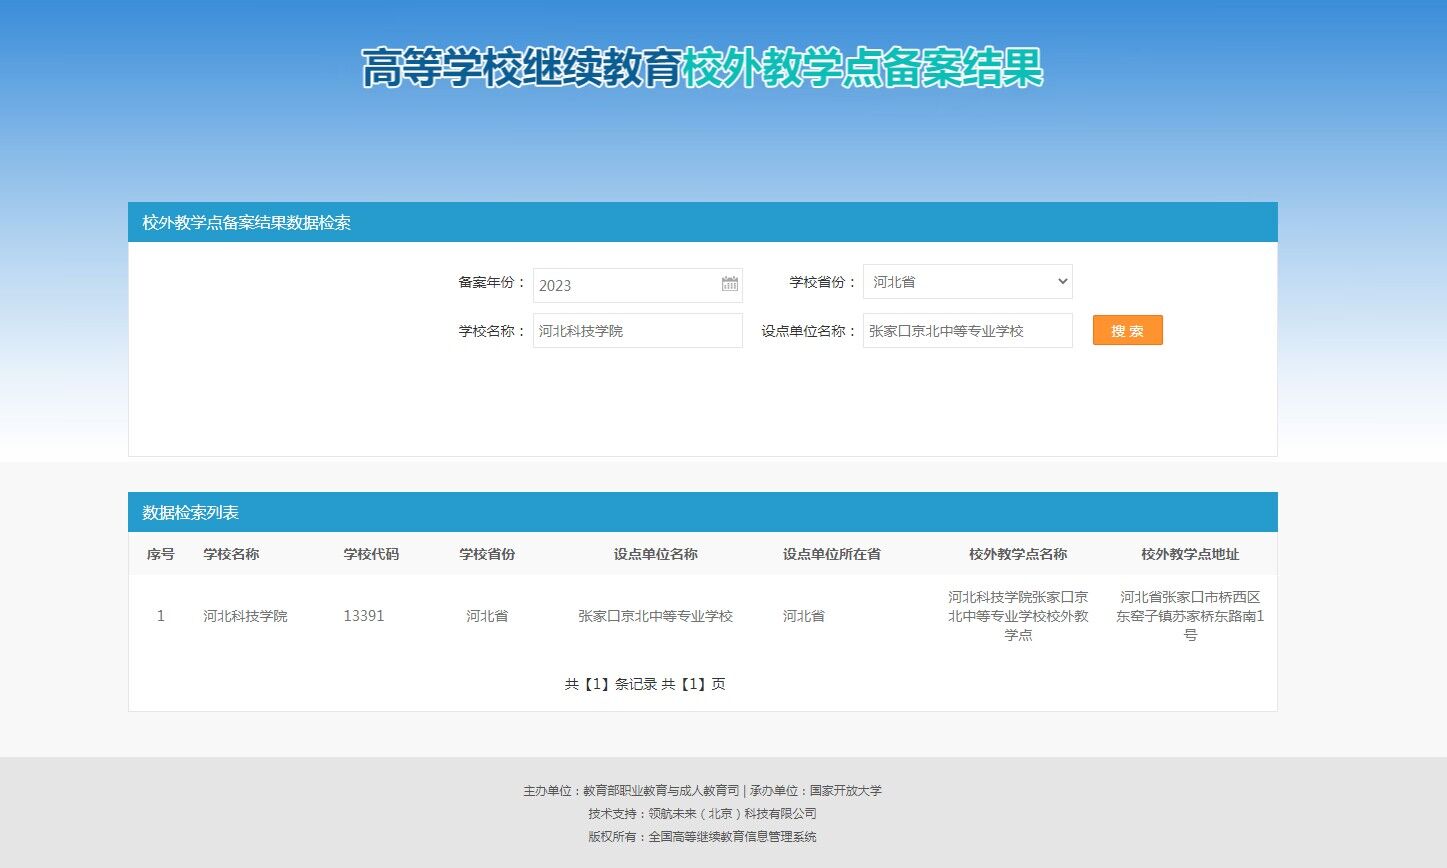Viewport: 1447px width, 868px height.
Task: Click the 校外教学点 name cell text
Action: click(x=1018, y=616)
